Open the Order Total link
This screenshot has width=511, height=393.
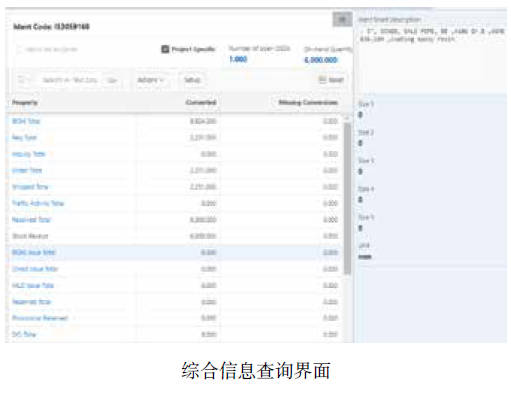(27, 170)
